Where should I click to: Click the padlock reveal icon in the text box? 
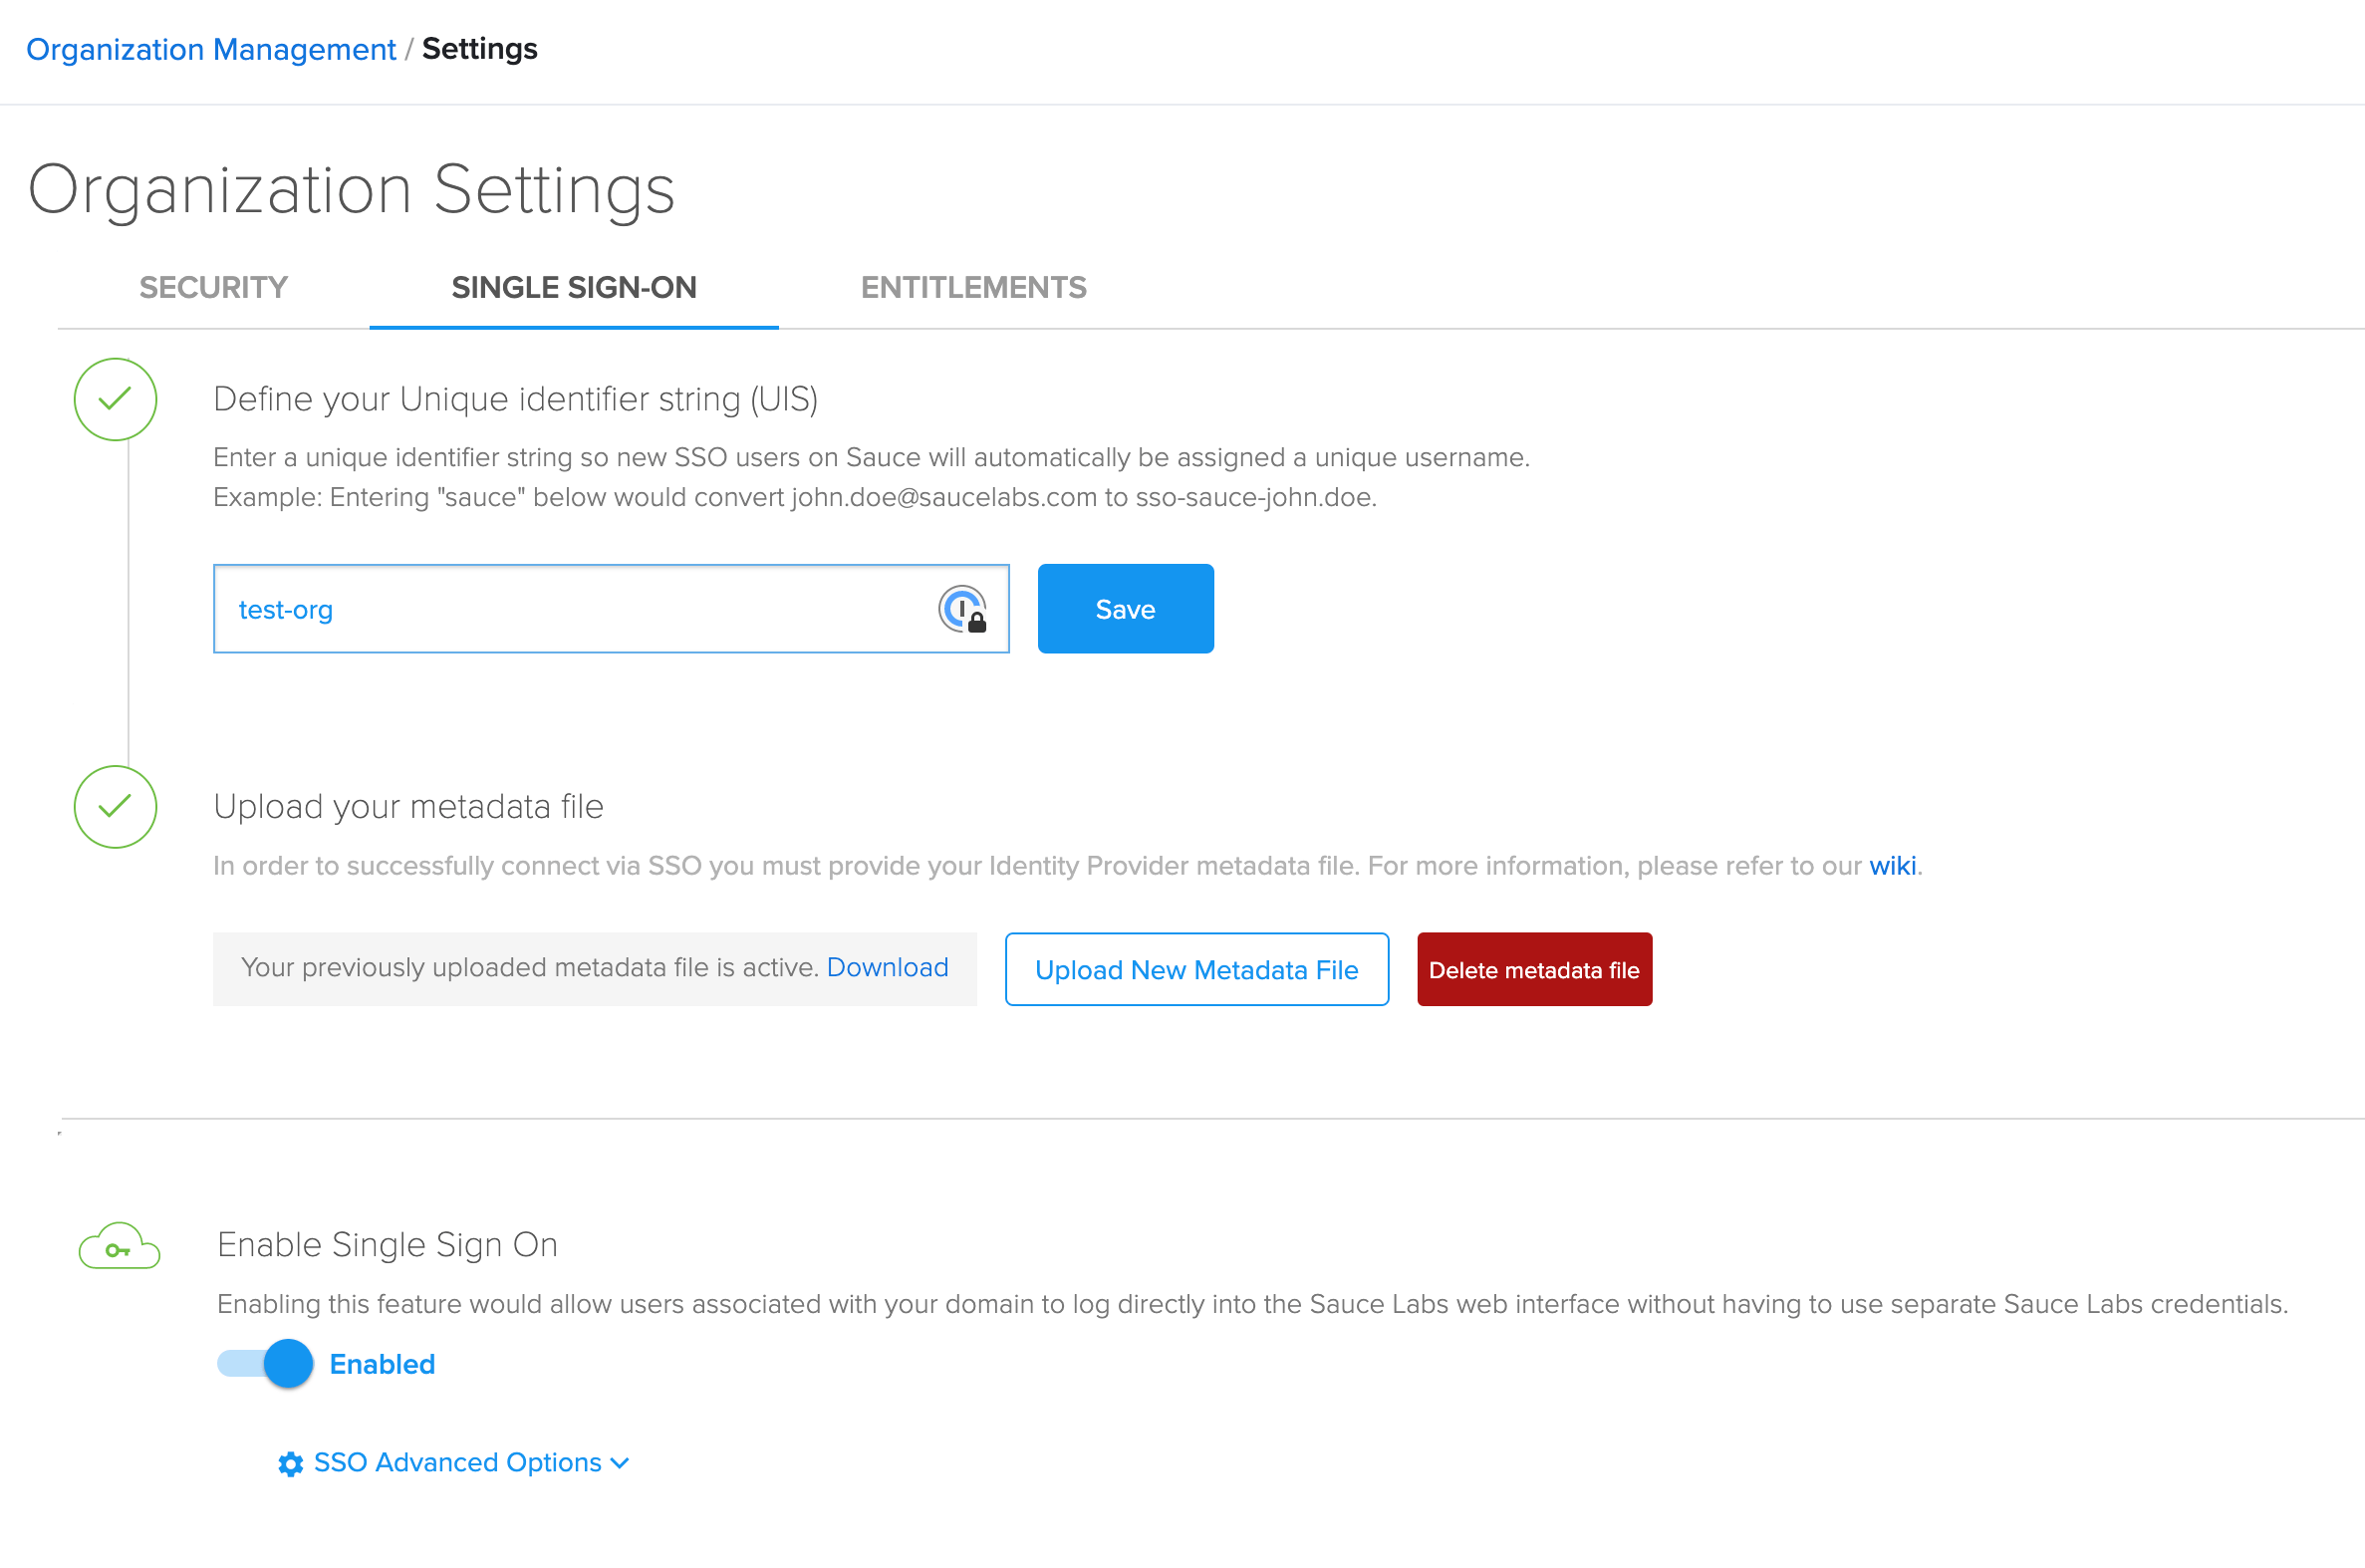tap(961, 608)
